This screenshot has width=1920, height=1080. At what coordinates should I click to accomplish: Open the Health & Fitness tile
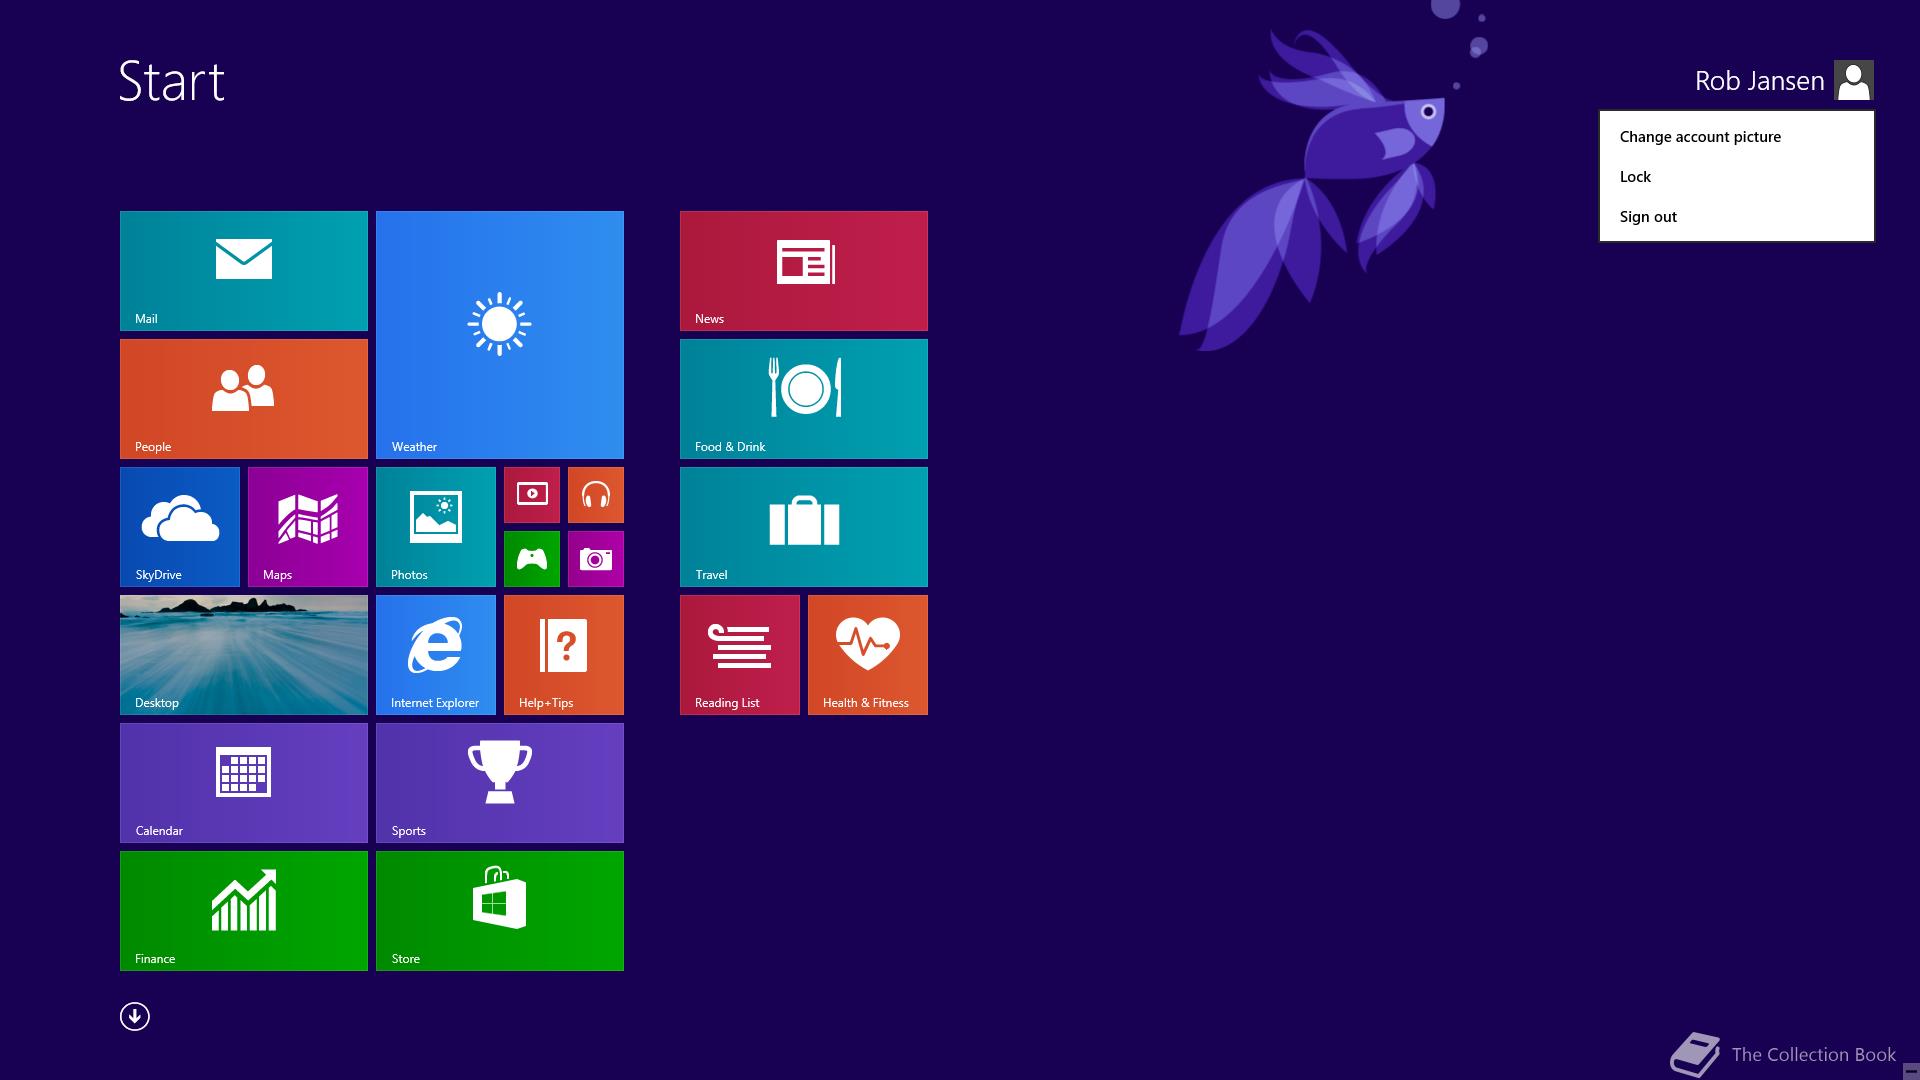coord(867,654)
